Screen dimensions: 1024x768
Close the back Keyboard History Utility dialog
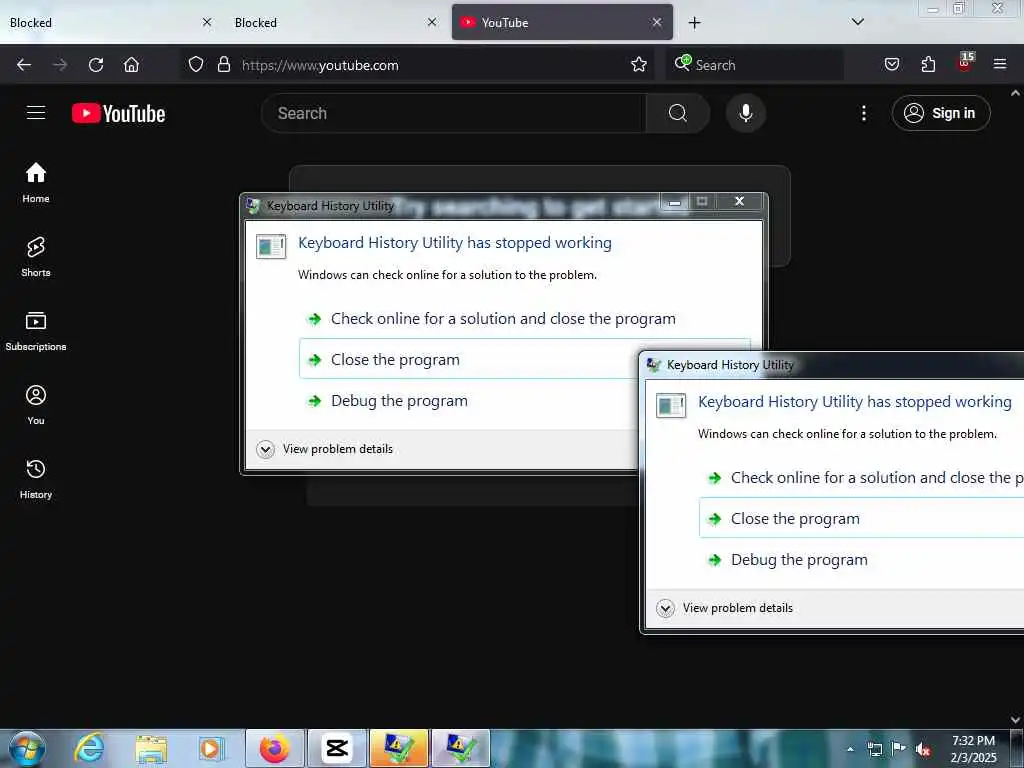[x=739, y=201]
